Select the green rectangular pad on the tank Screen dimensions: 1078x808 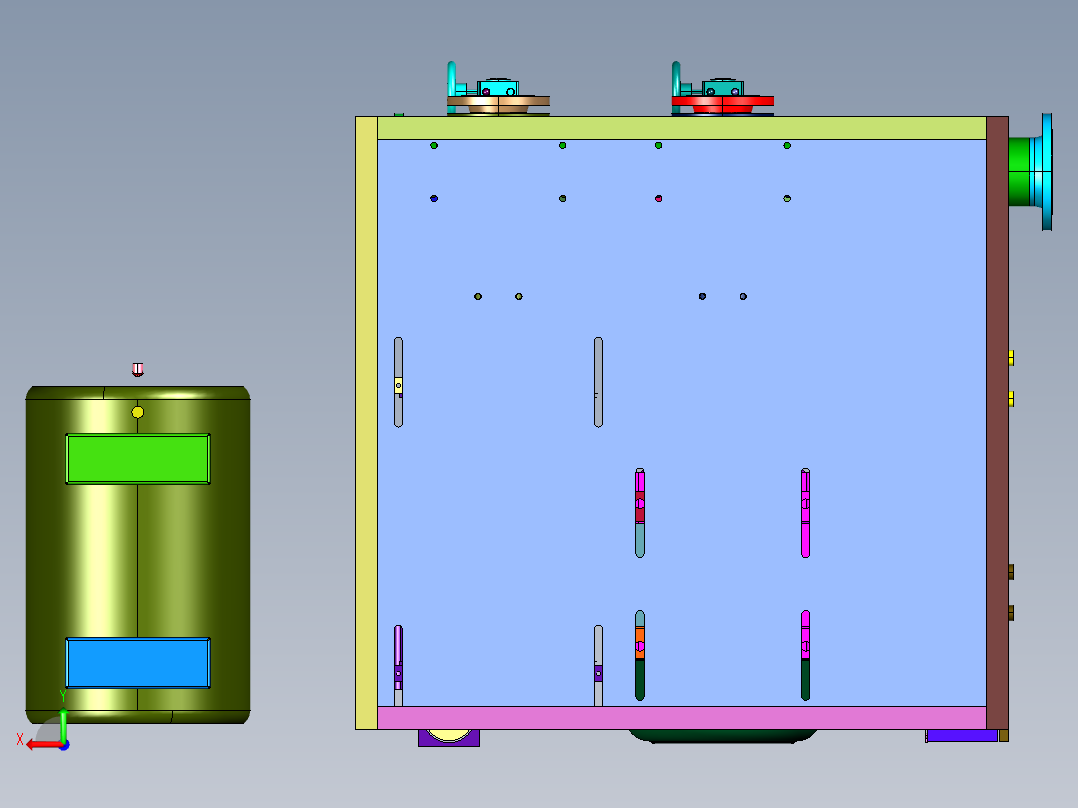tap(138, 459)
